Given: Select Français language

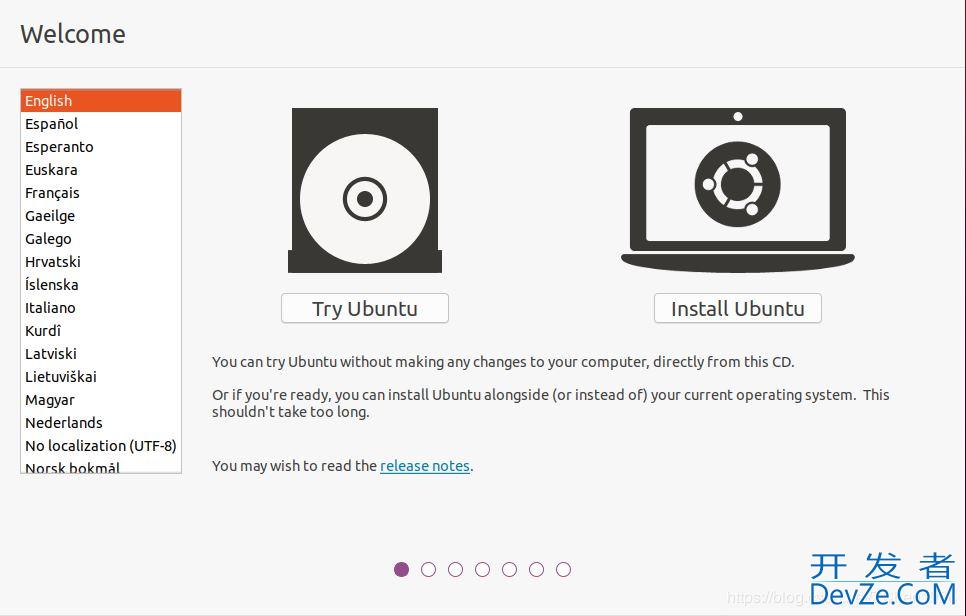Looking at the screenshot, I should coord(101,193).
